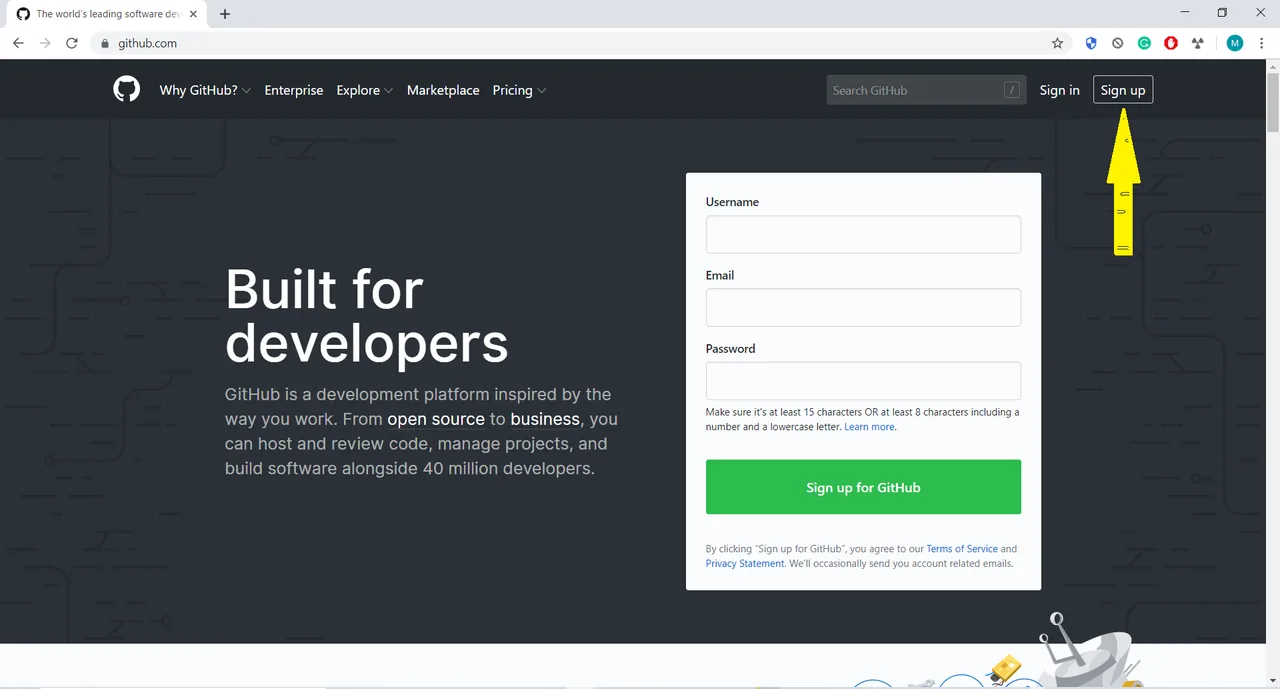
Task: Expand the Explore dropdown menu
Action: coord(365,90)
